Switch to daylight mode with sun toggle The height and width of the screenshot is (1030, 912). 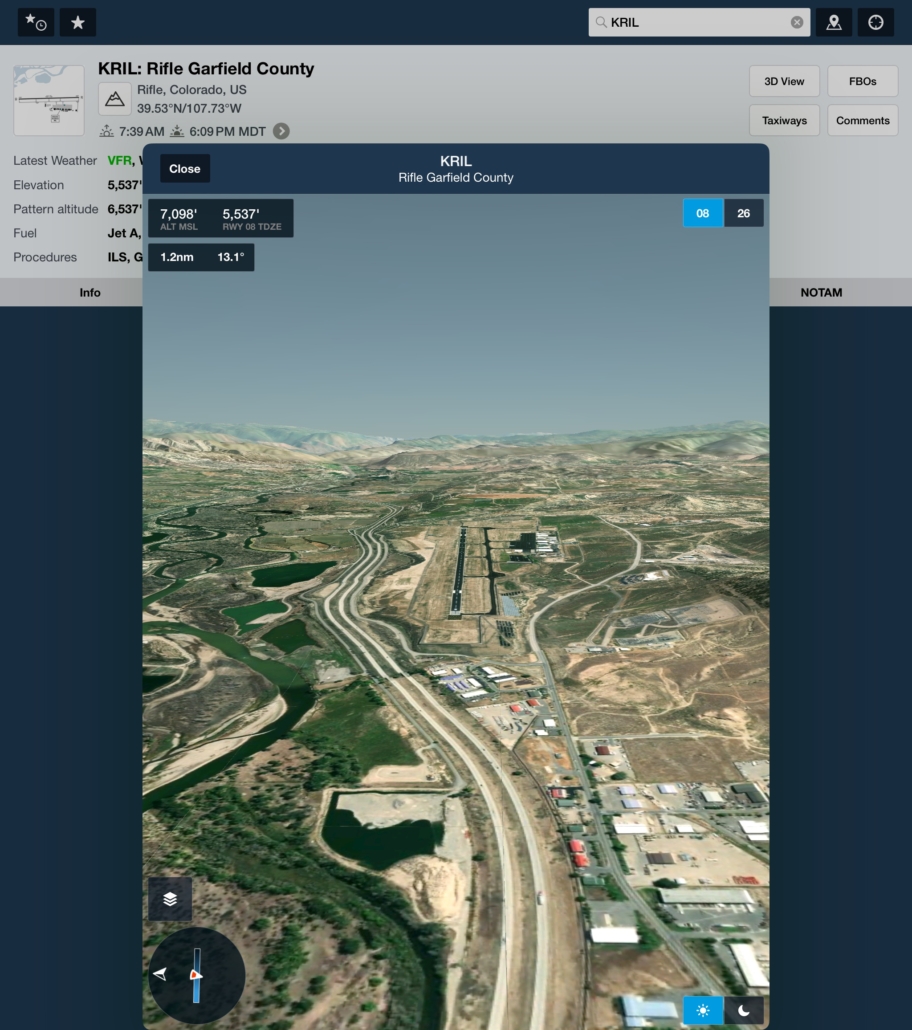tap(703, 1010)
